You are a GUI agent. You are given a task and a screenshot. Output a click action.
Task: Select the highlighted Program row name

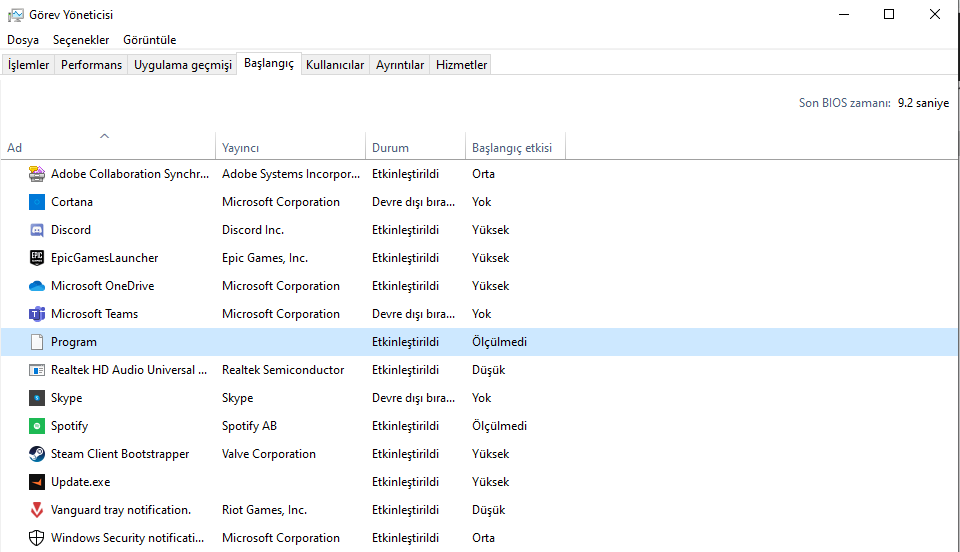click(73, 342)
